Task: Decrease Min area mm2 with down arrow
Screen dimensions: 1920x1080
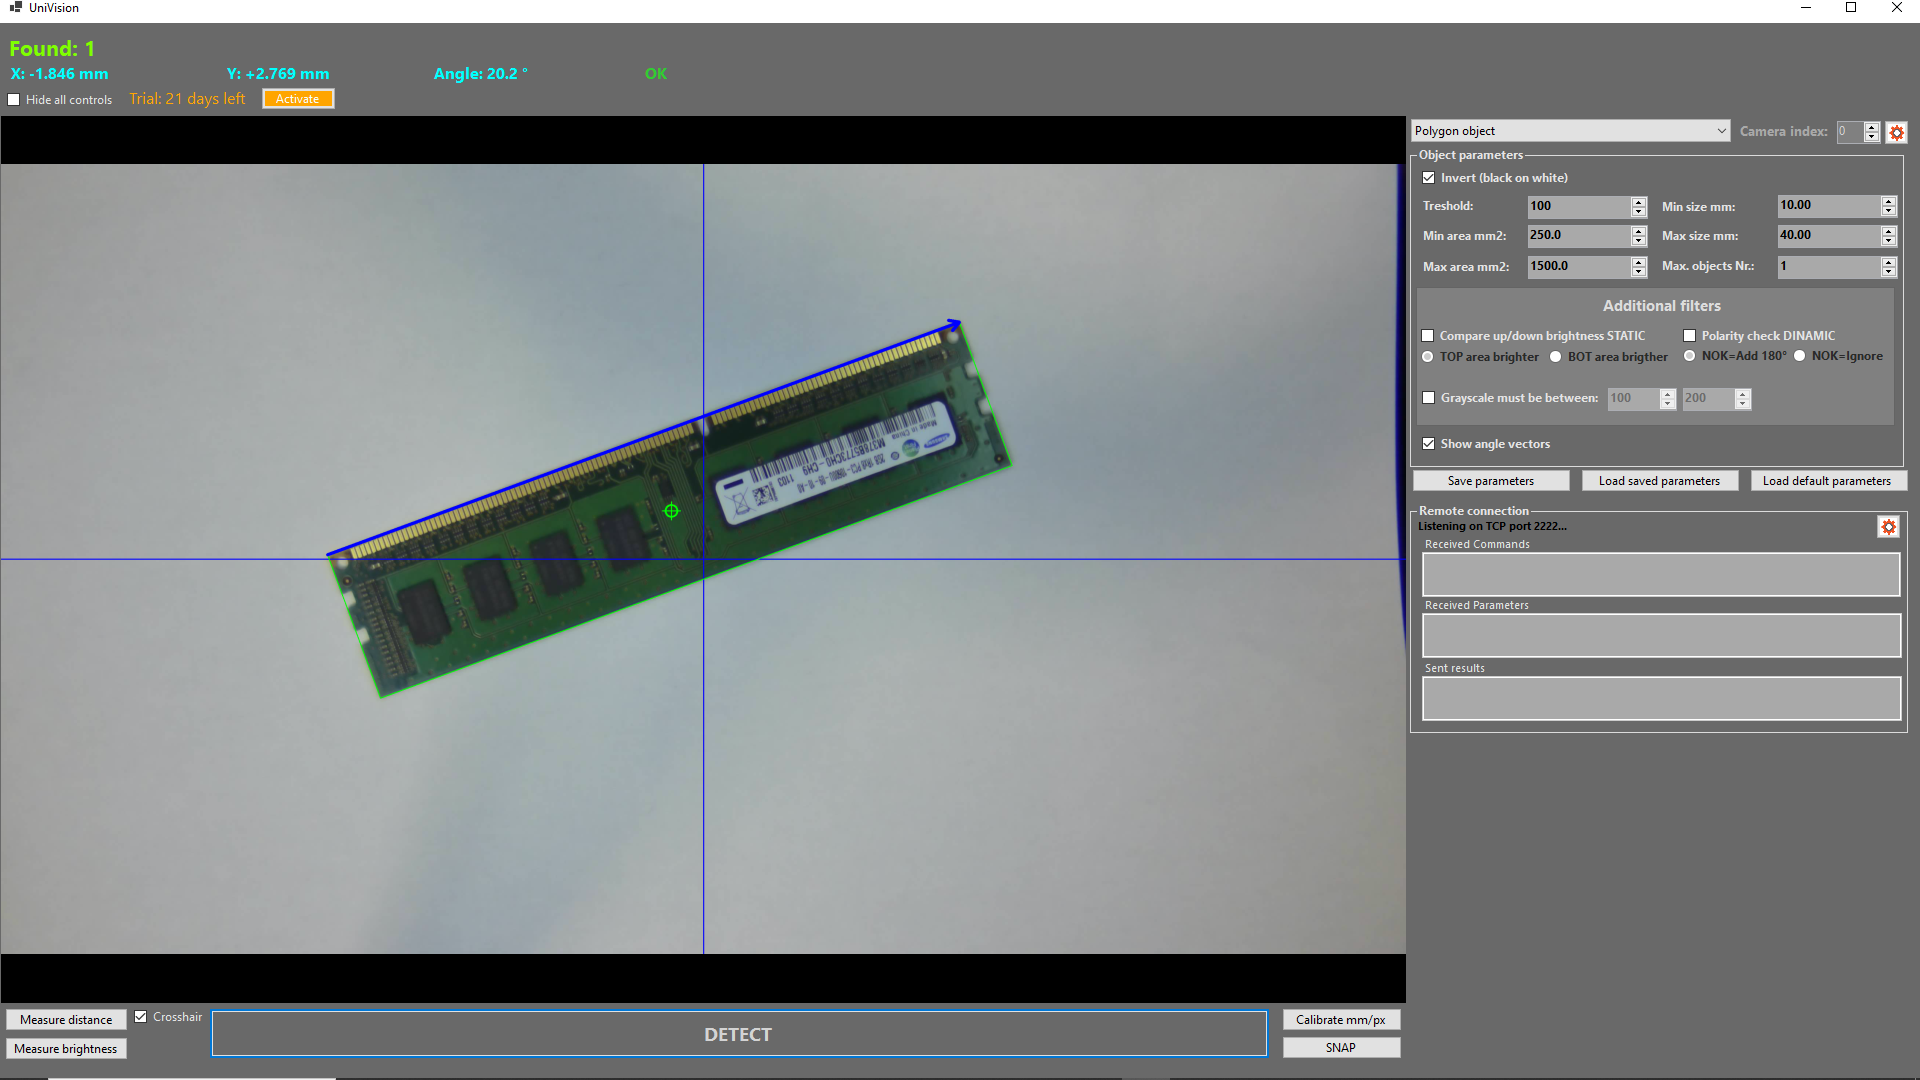Action: pyautogui.click(x=1638, y=241)
